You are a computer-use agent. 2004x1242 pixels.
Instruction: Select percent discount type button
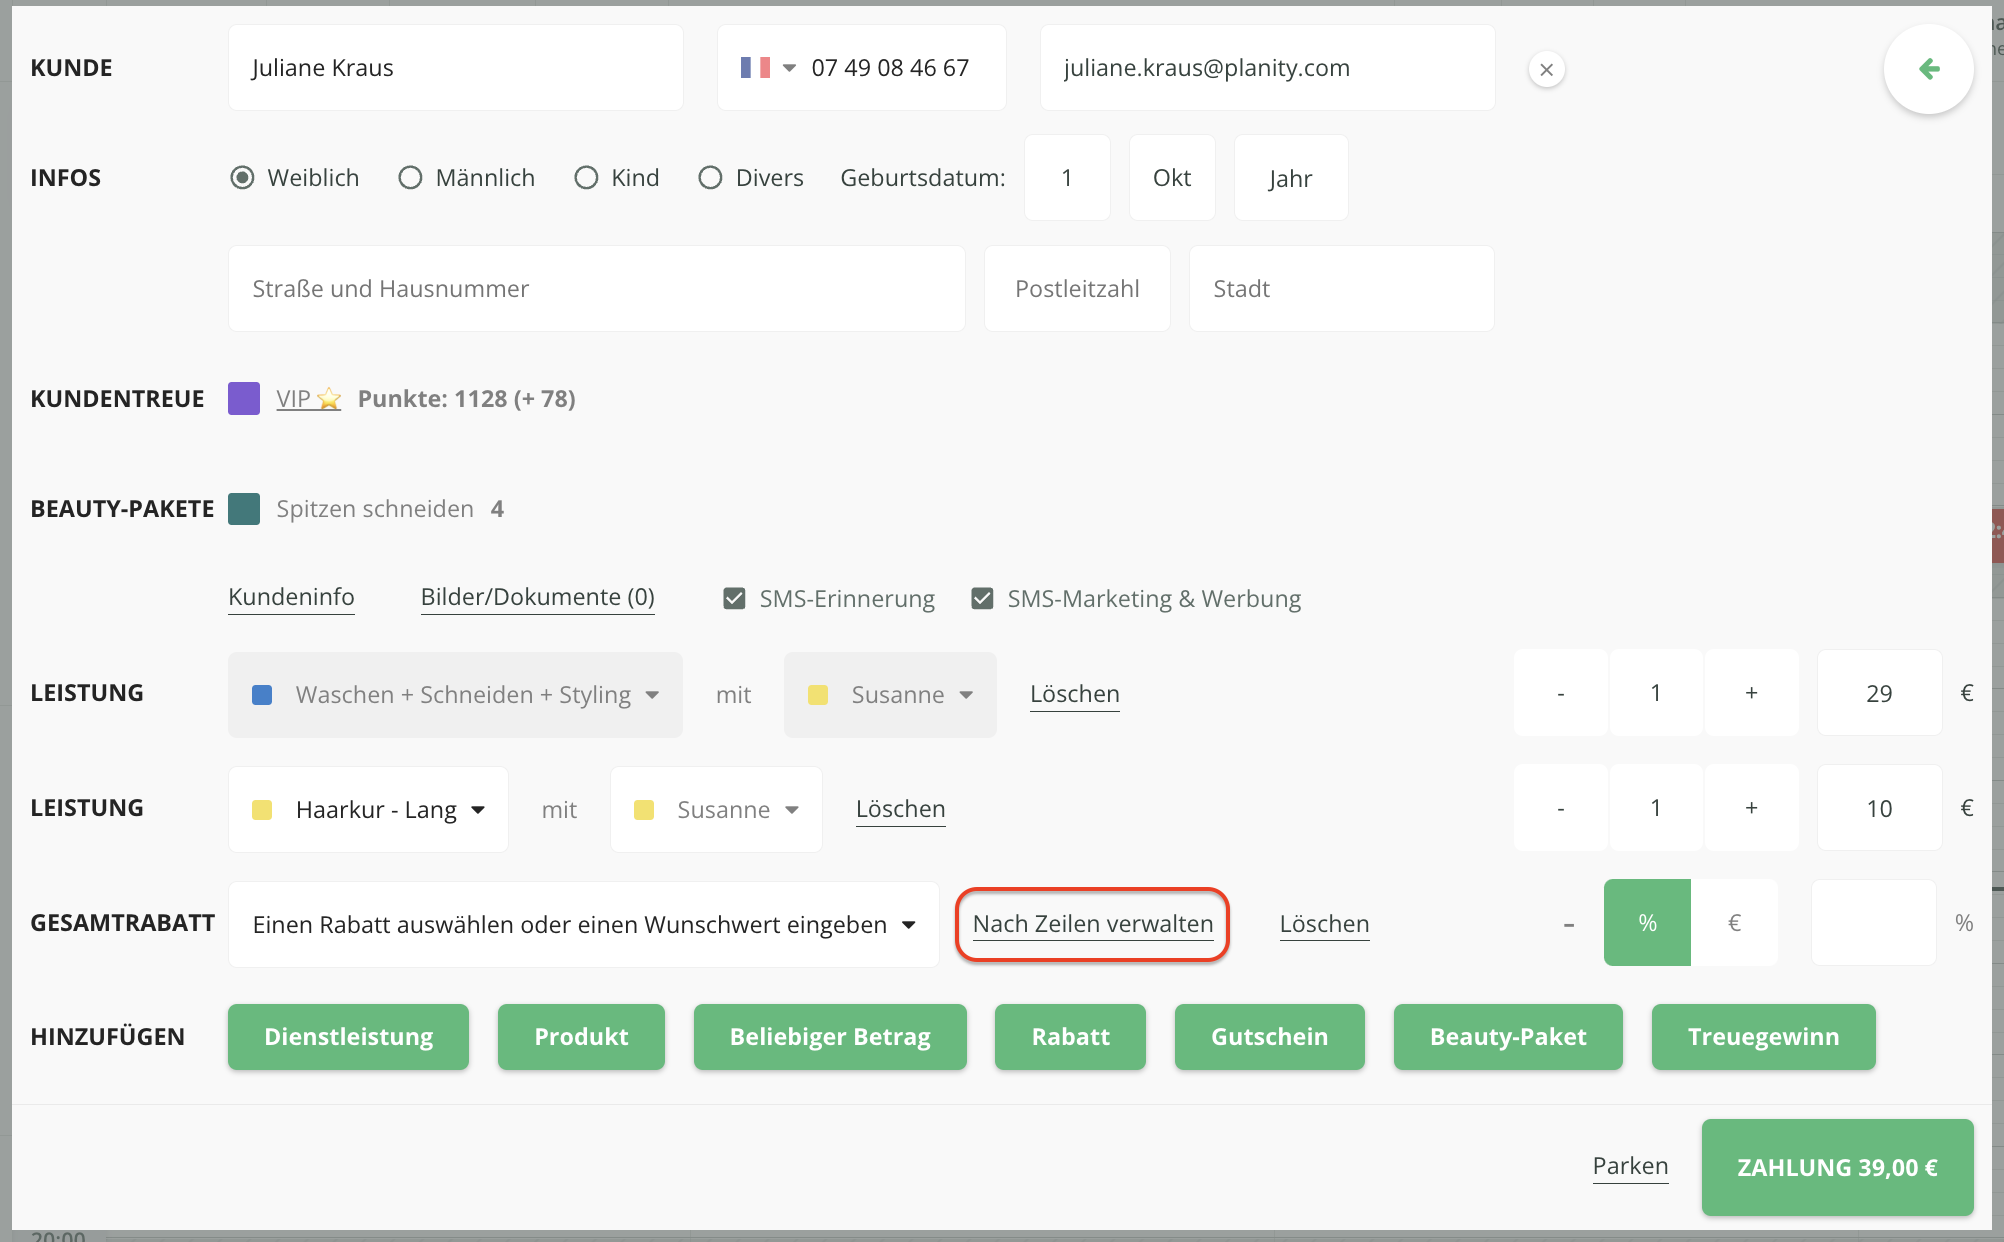1647,923
